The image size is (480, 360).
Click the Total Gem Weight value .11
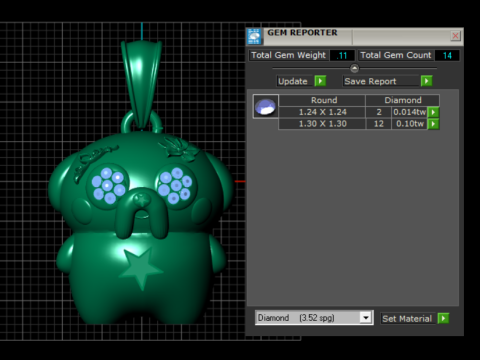[x=342, y=55]
